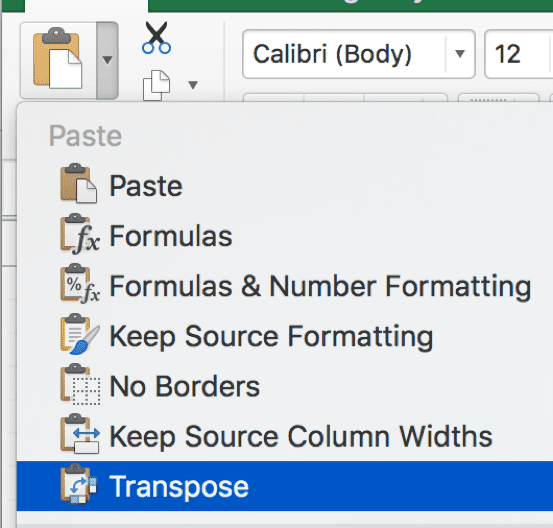Viewport: 553px width, 528px height.
Task: Expand the Copy options arrow
Action: 193,85
